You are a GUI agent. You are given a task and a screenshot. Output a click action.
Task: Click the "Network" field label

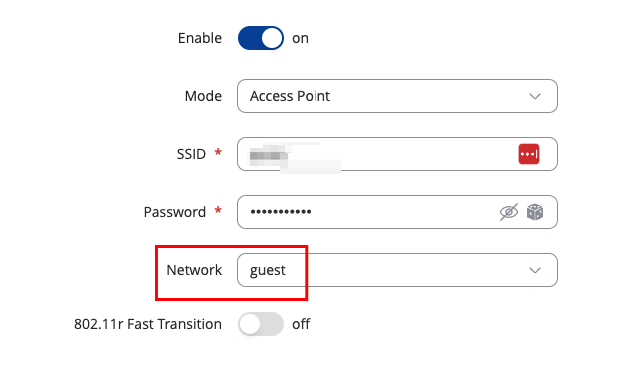pos(194,270)
